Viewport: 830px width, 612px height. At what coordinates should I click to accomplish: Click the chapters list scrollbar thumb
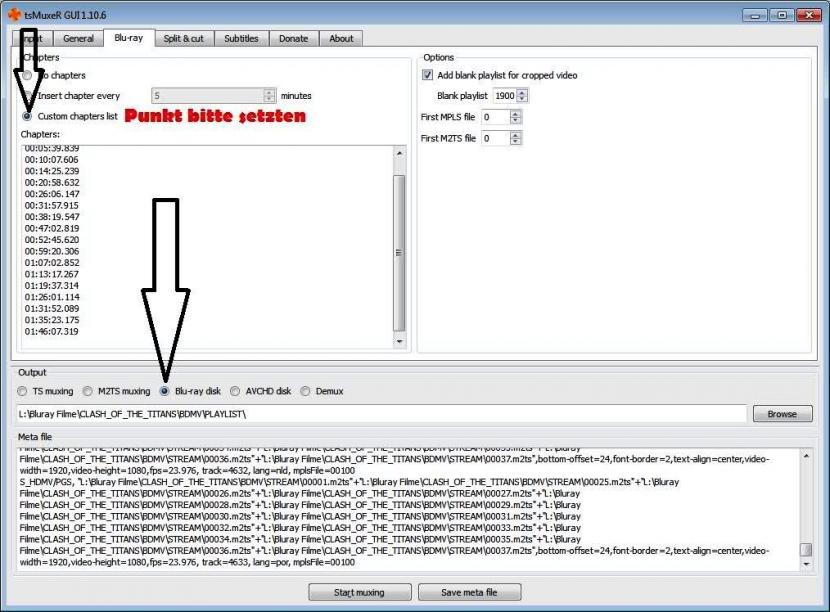click(399, 253)
